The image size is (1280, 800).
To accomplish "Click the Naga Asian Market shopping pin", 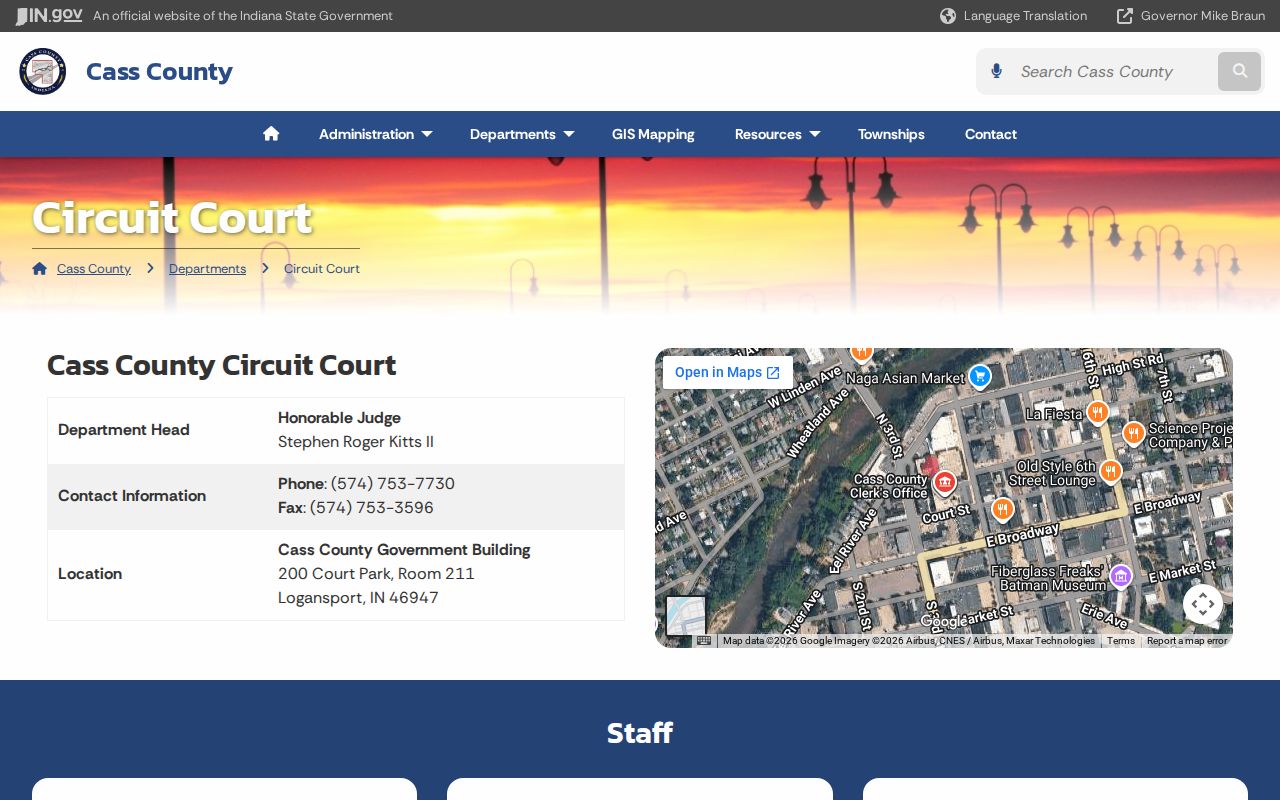I will coord(980,376).
